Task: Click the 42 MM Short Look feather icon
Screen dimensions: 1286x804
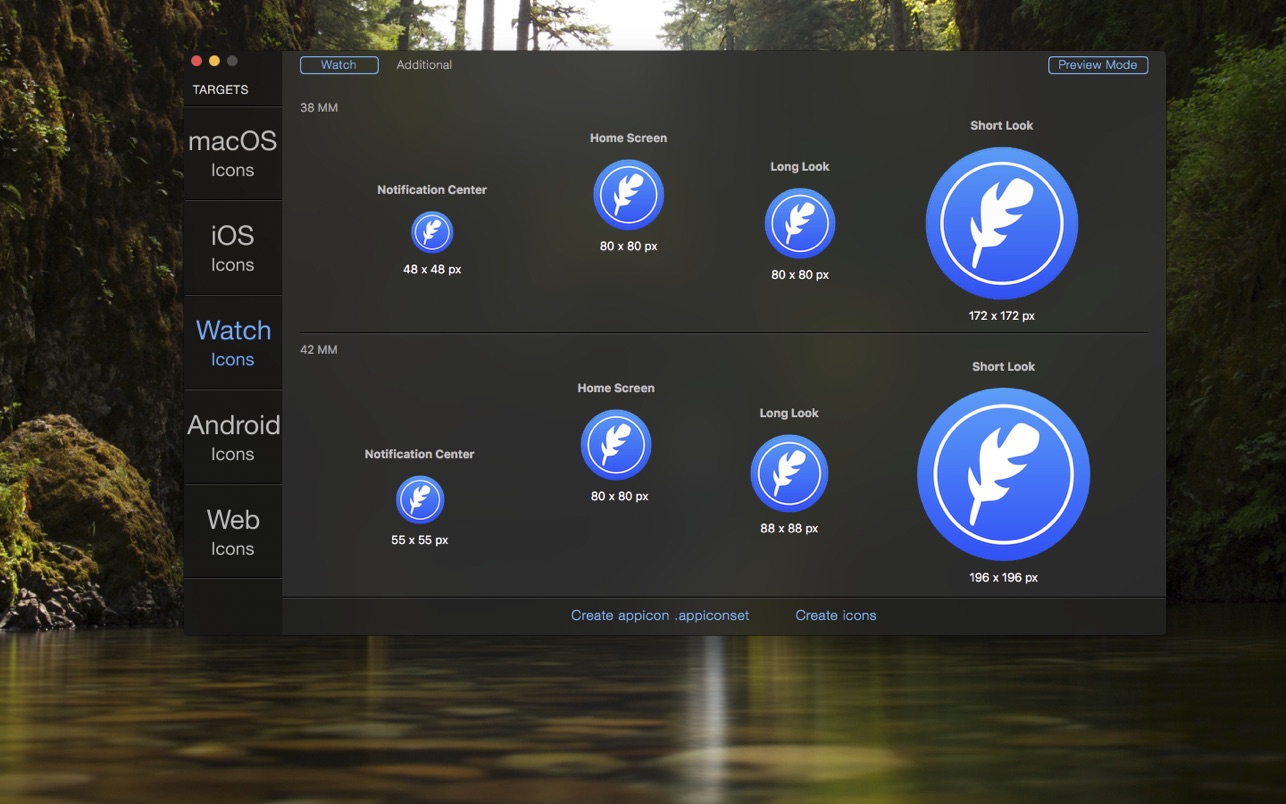Action: [1003, 475]
